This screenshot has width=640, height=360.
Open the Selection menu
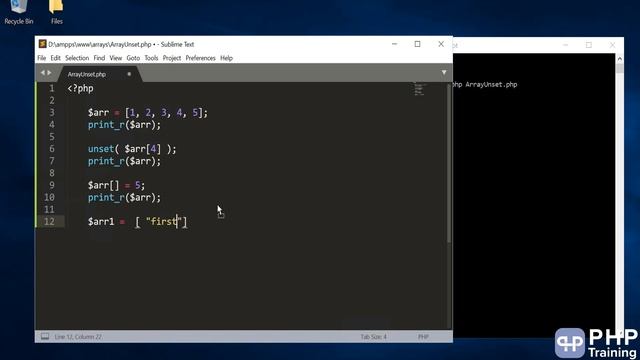pos(77,58)
